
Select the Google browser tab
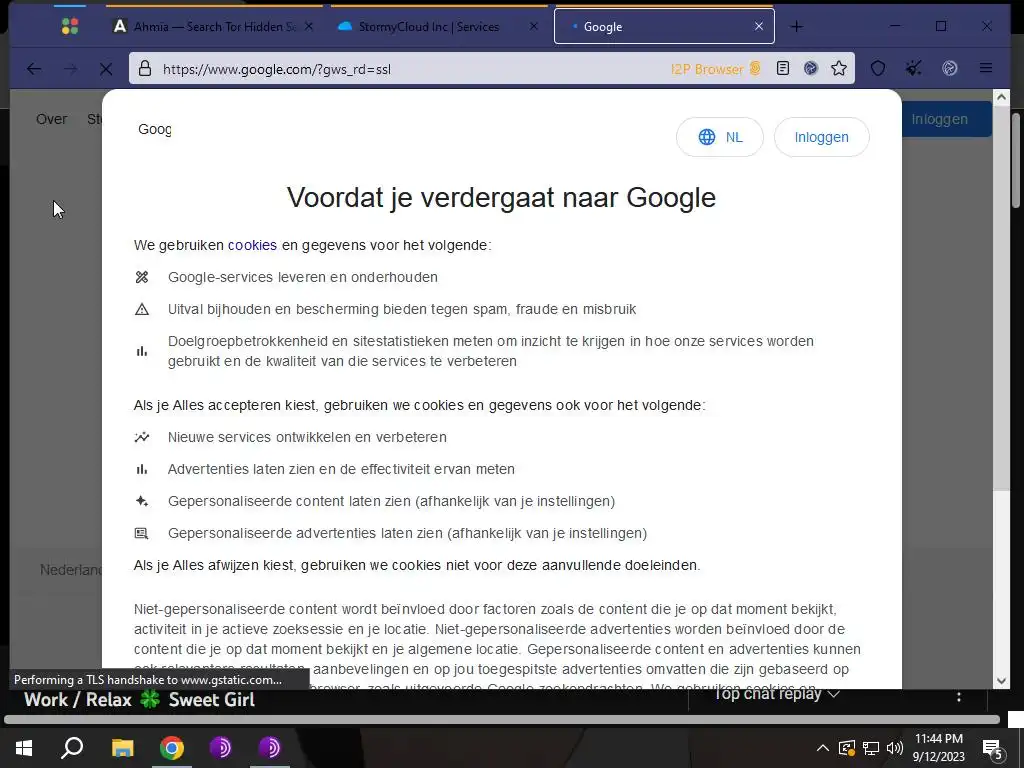pyautogui.click(x=664, y=27)
